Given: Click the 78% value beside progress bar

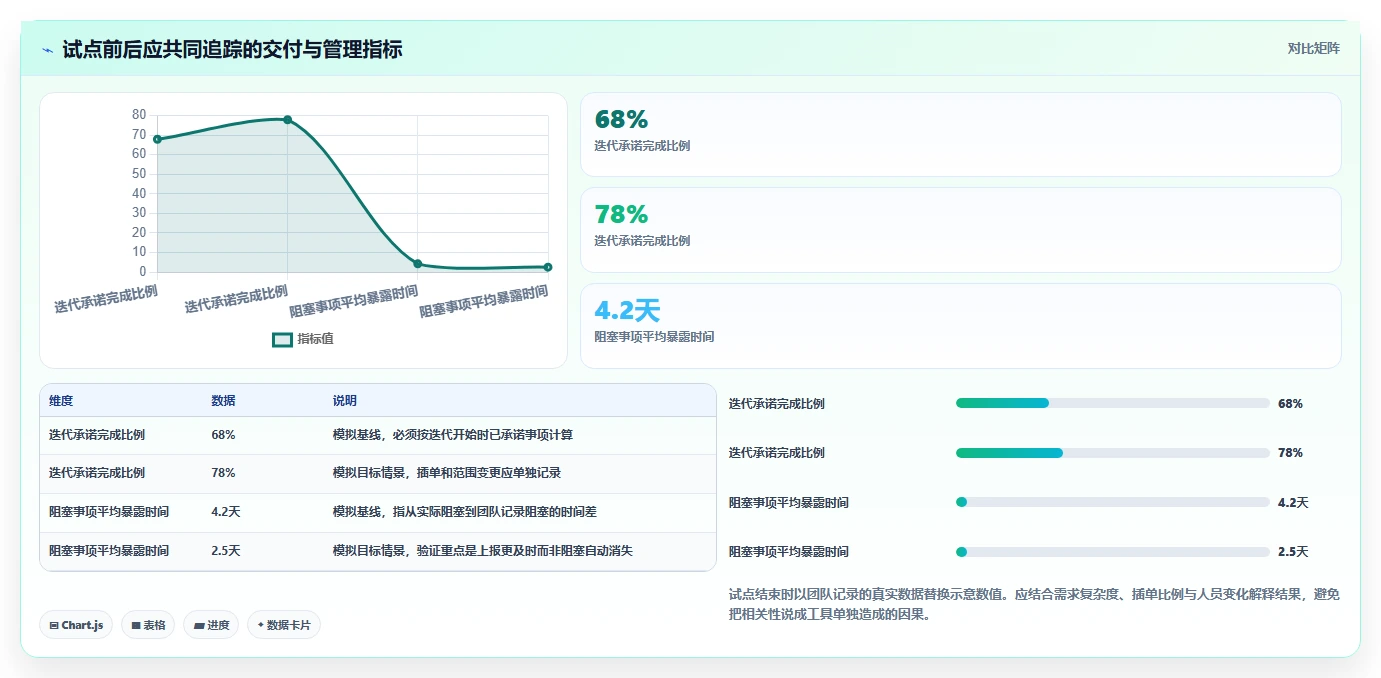Looking at the screenshot, I should coord(1290,453).
